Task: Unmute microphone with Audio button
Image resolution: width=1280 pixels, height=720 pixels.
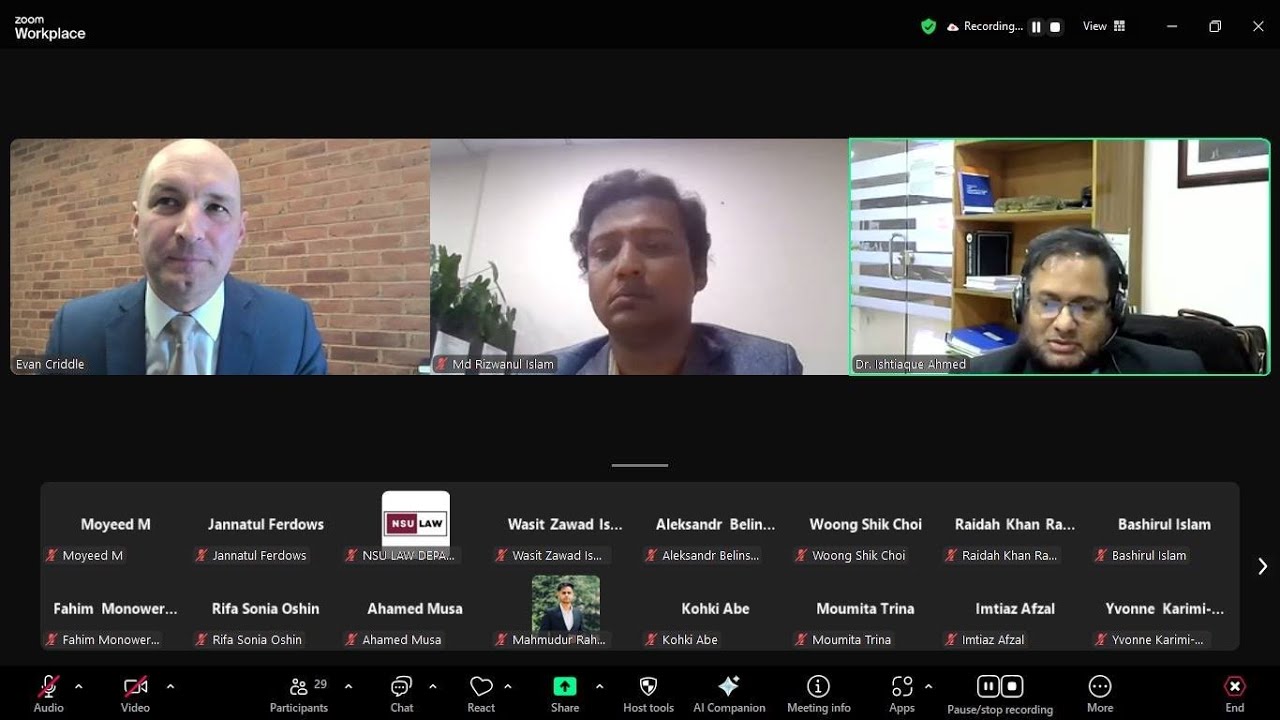Action: point(48,693)
